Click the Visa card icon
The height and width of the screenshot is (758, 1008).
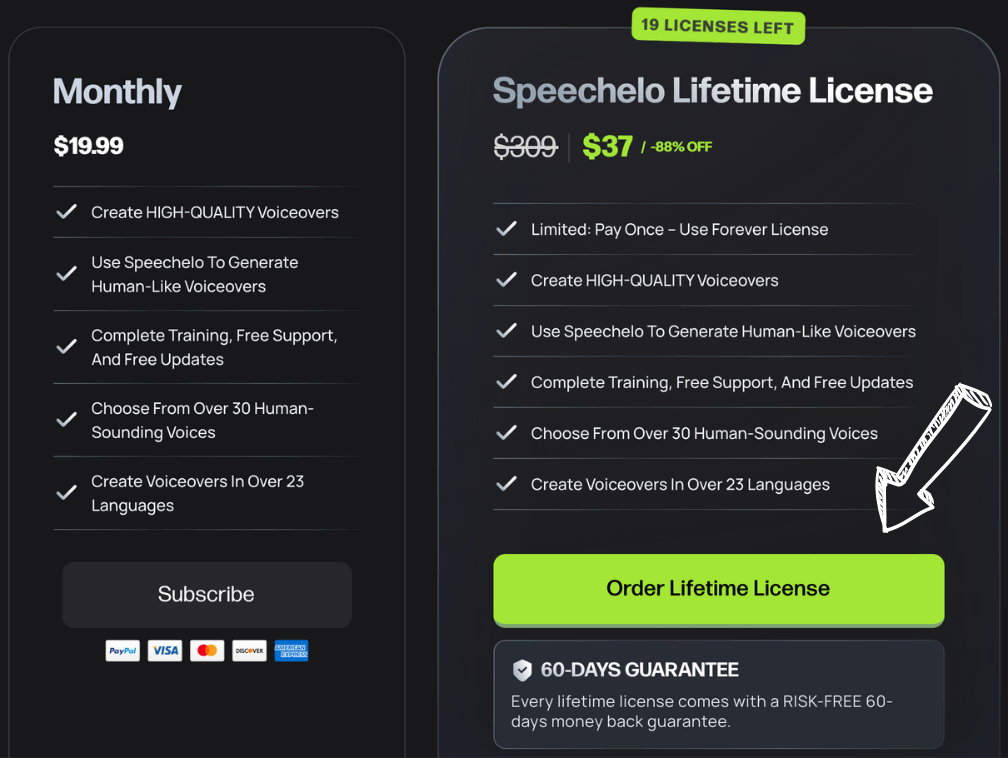coord(165,651)
